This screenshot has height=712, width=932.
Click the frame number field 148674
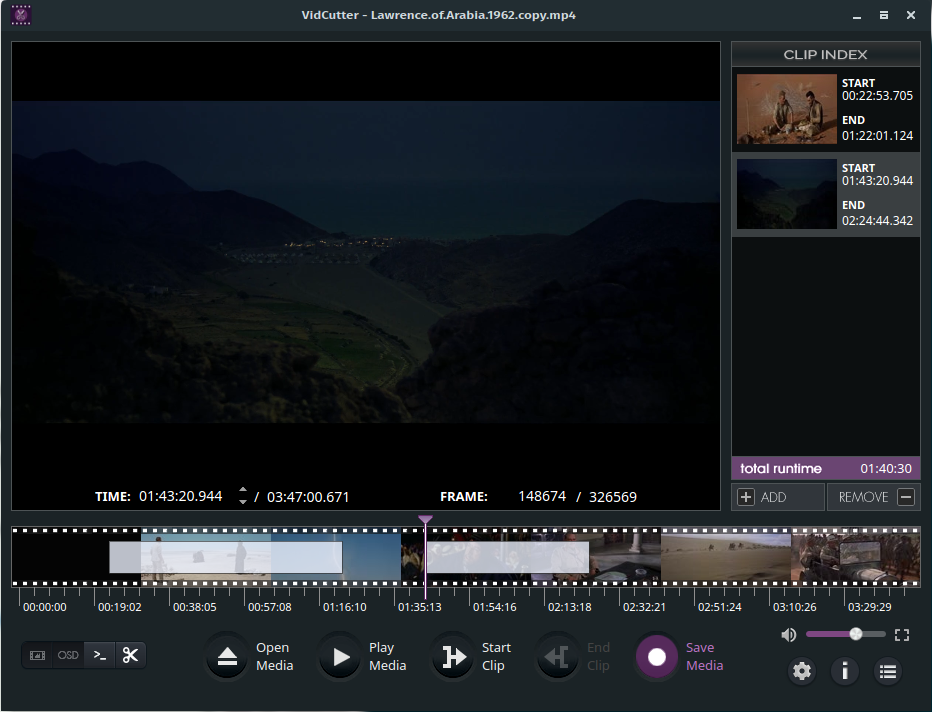click(x=542, y=496)
